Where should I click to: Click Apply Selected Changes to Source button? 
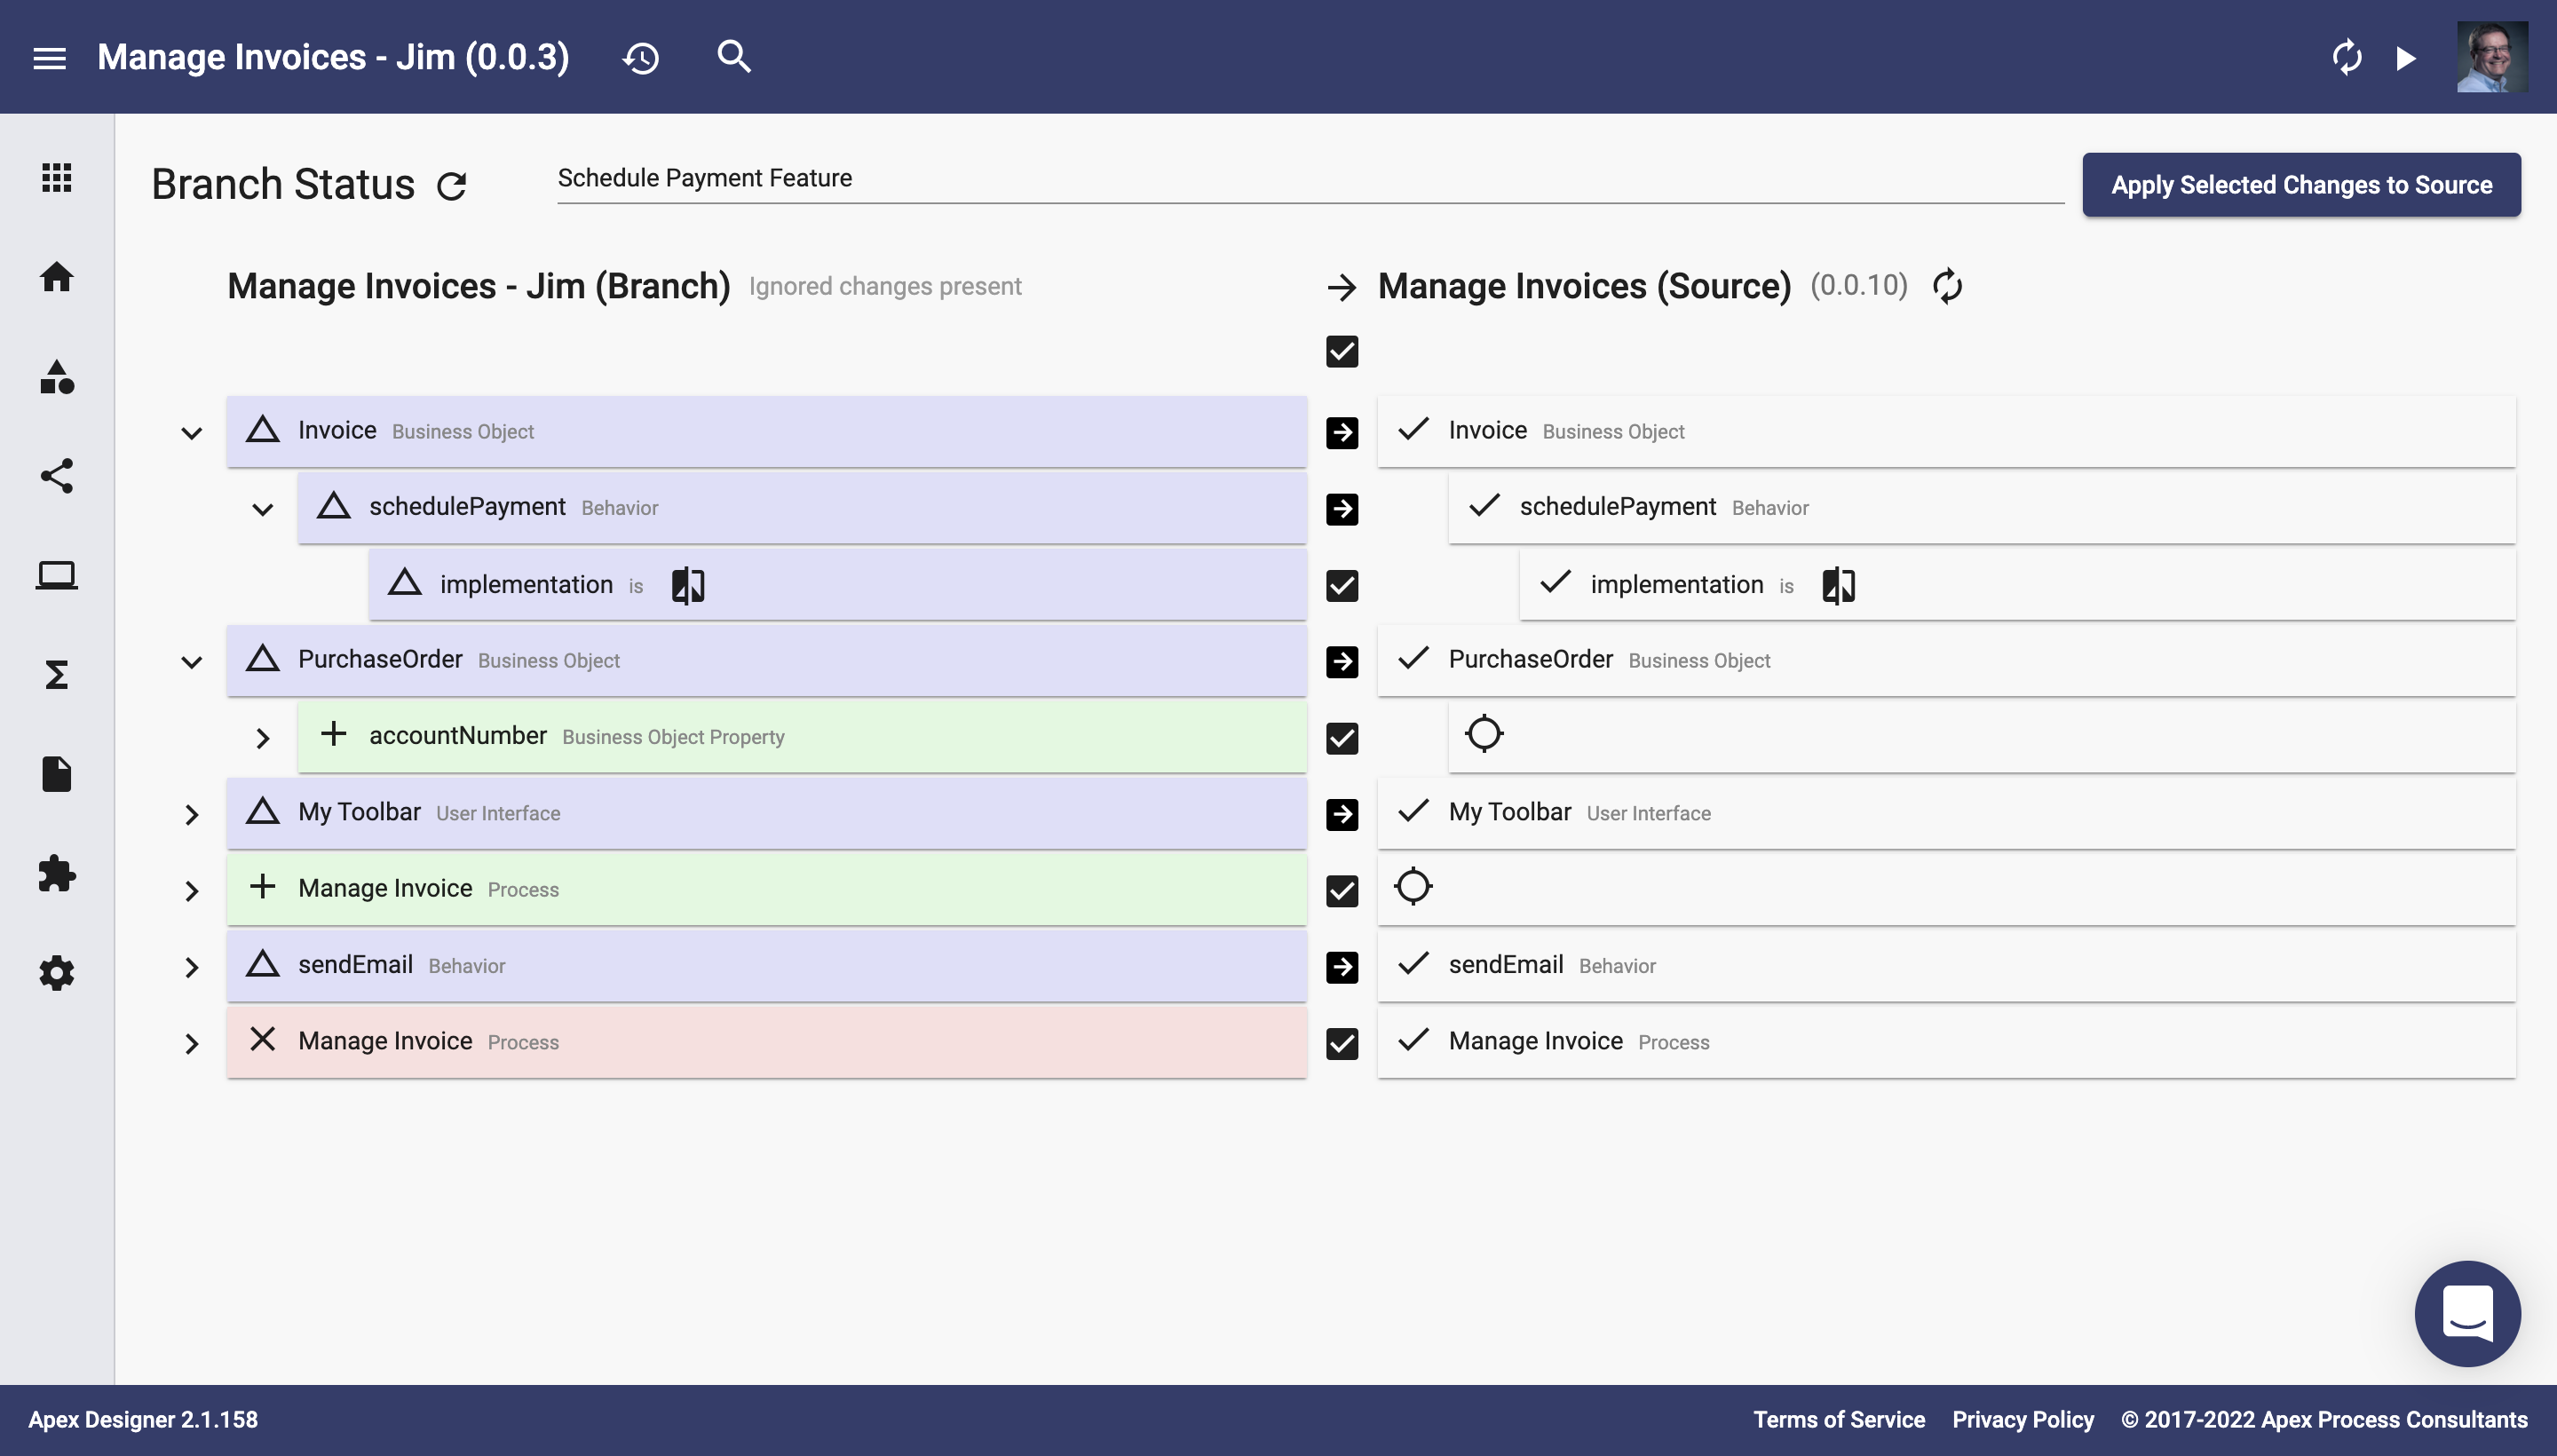coord(2302,183)
